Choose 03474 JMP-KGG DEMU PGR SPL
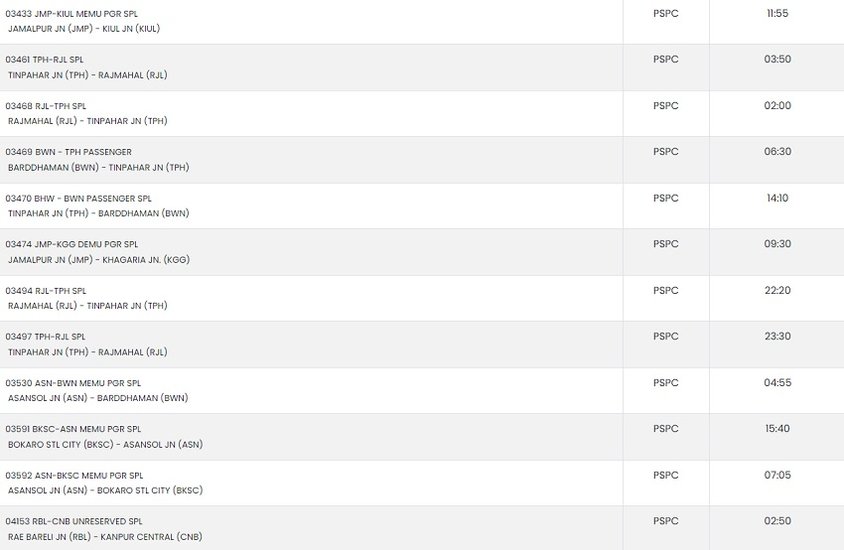Screen dimensions: 844x550 [x=72, y=244]
